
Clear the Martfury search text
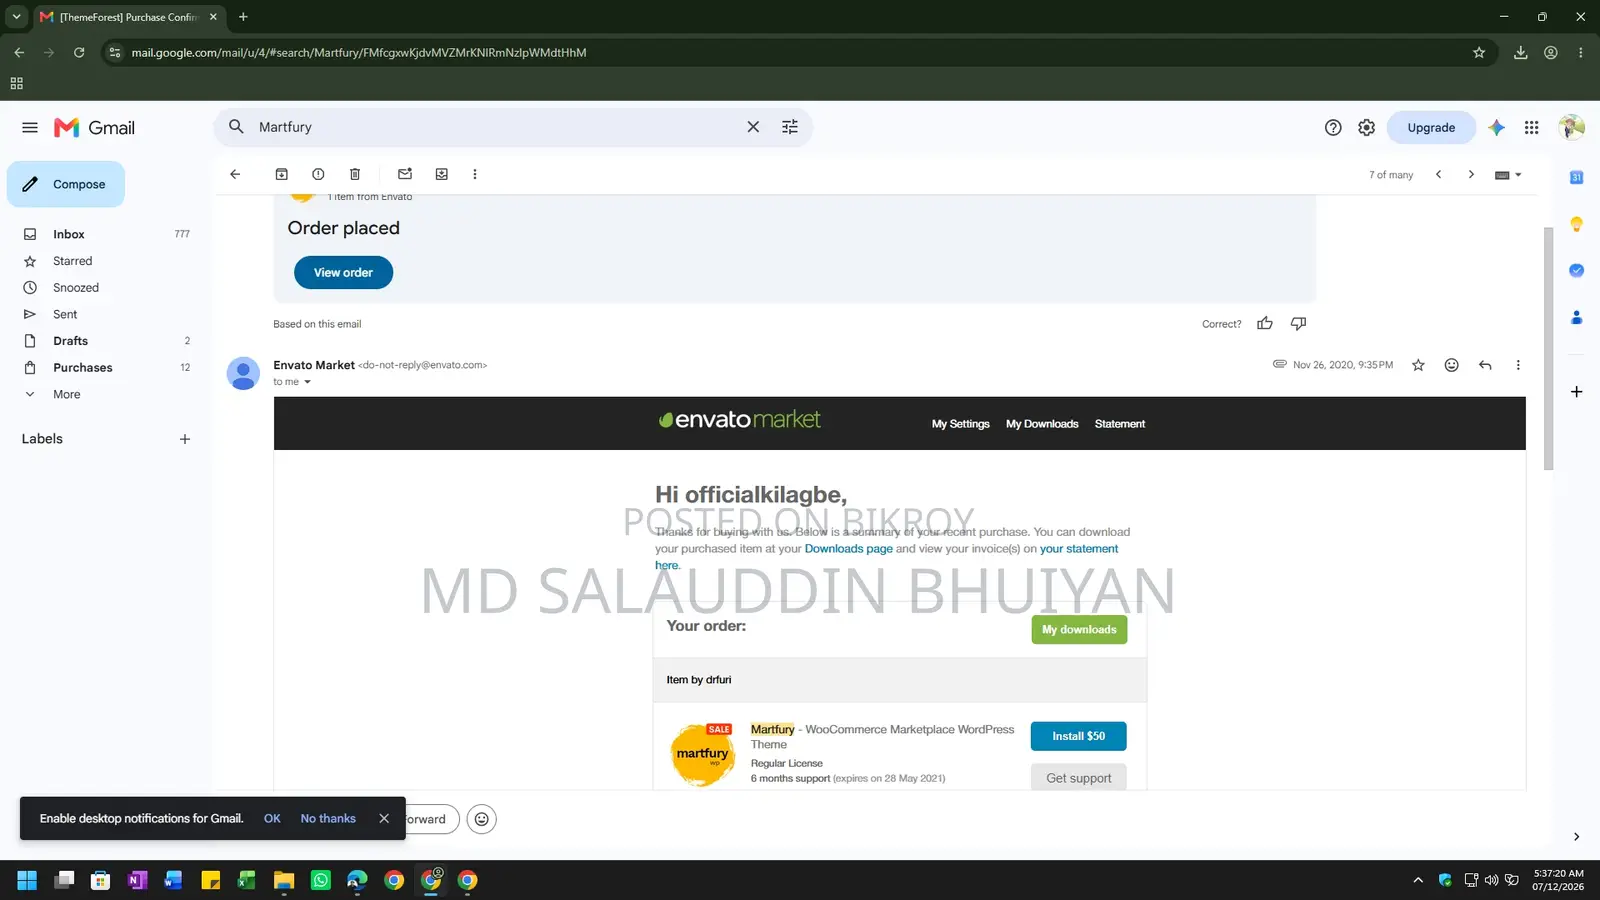coord(753,127)
